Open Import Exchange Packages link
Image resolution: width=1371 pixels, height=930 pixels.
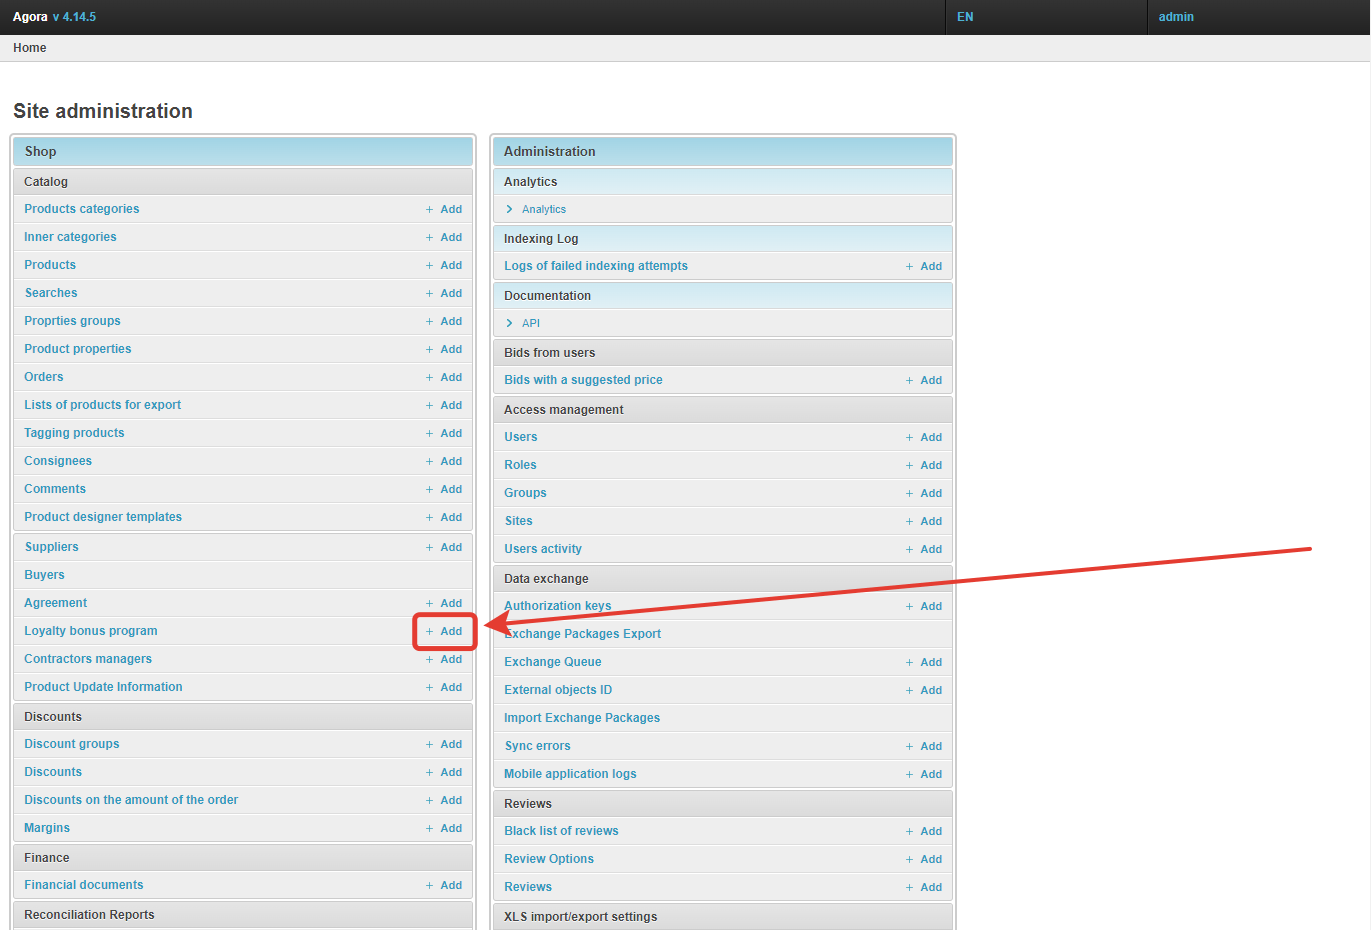point(582,718)
